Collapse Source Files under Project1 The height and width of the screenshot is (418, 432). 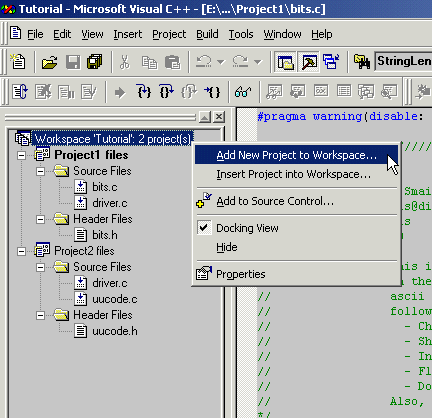40,171
